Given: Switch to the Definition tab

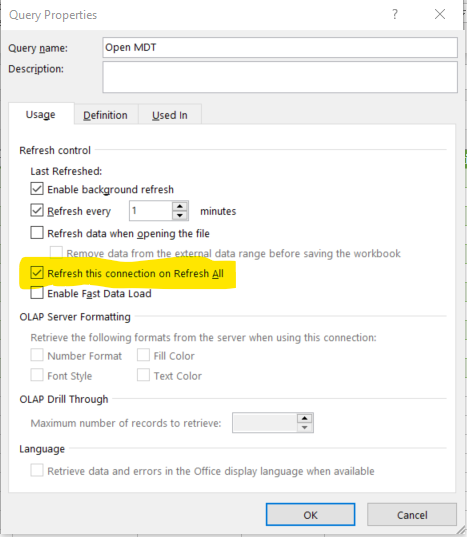Looking at the screenshot, I should (x=105, y=115).
